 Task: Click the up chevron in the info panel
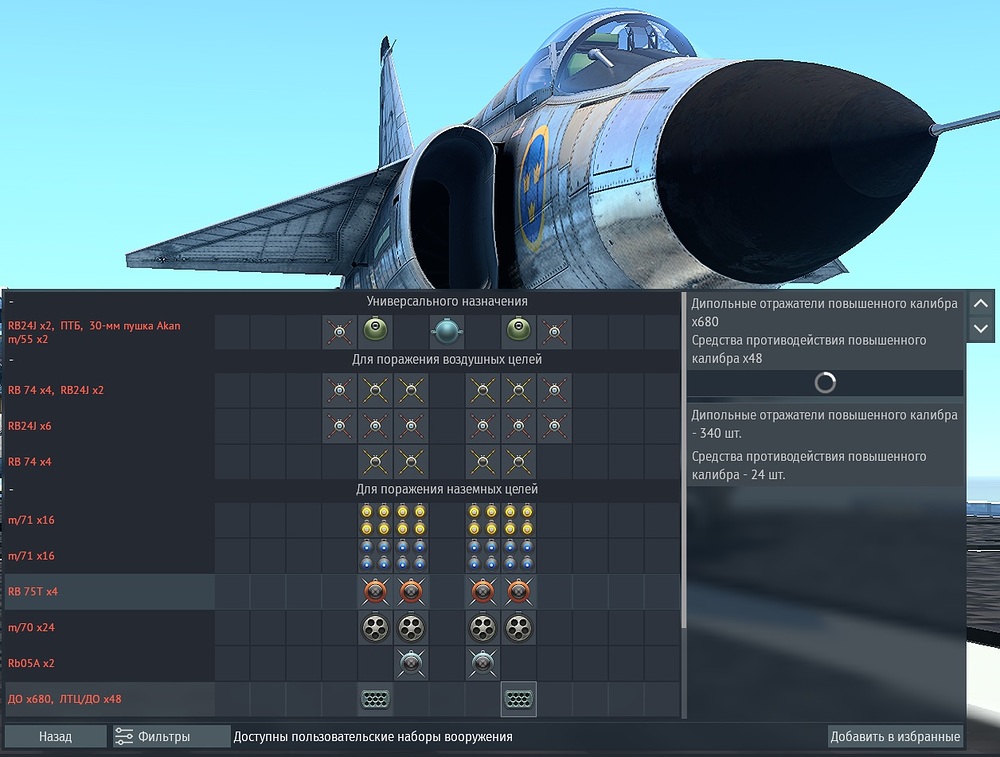[x=981, y=304]
